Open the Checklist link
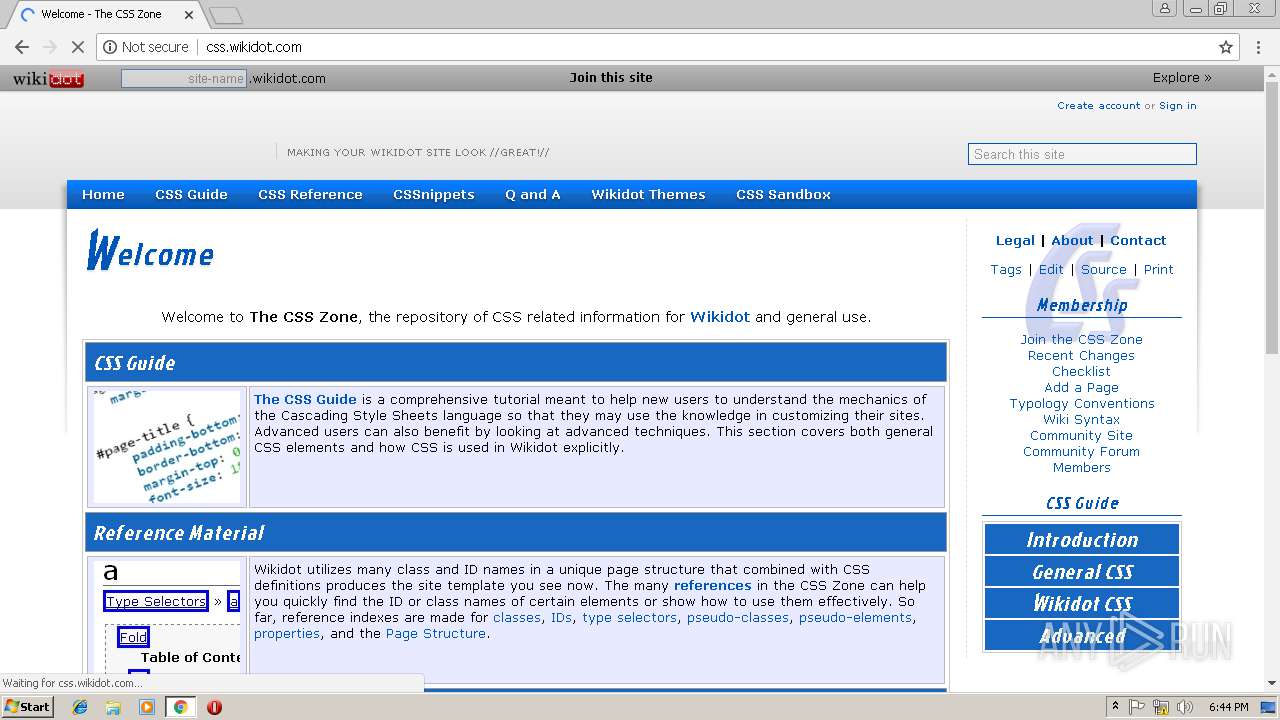This screenshot has height=720, width=1280. (x=1081, y=371)
